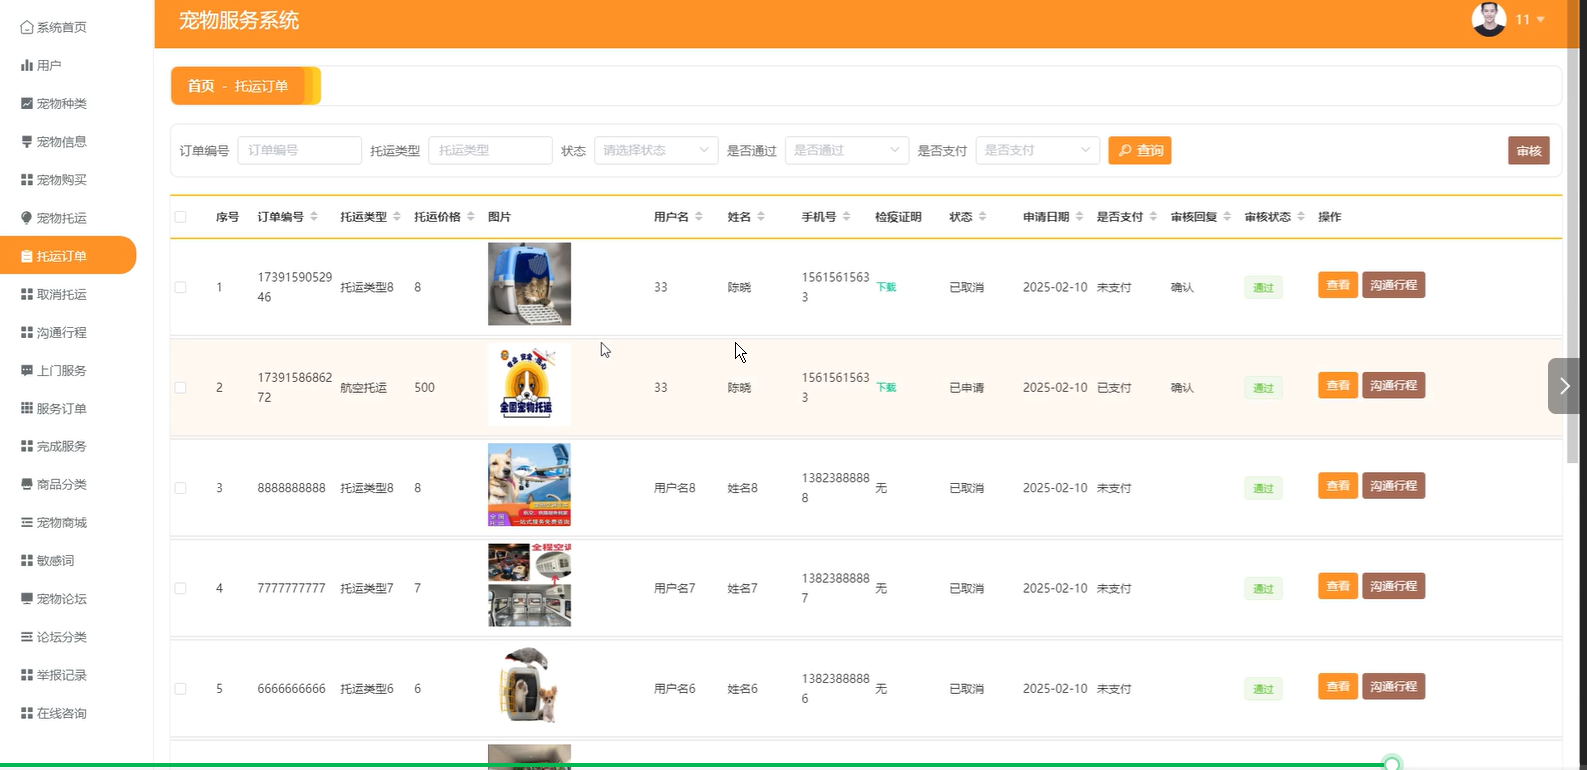Click the icon beside 敏感词
This screenshot has width=1587, height=770.
pos(27,560)
